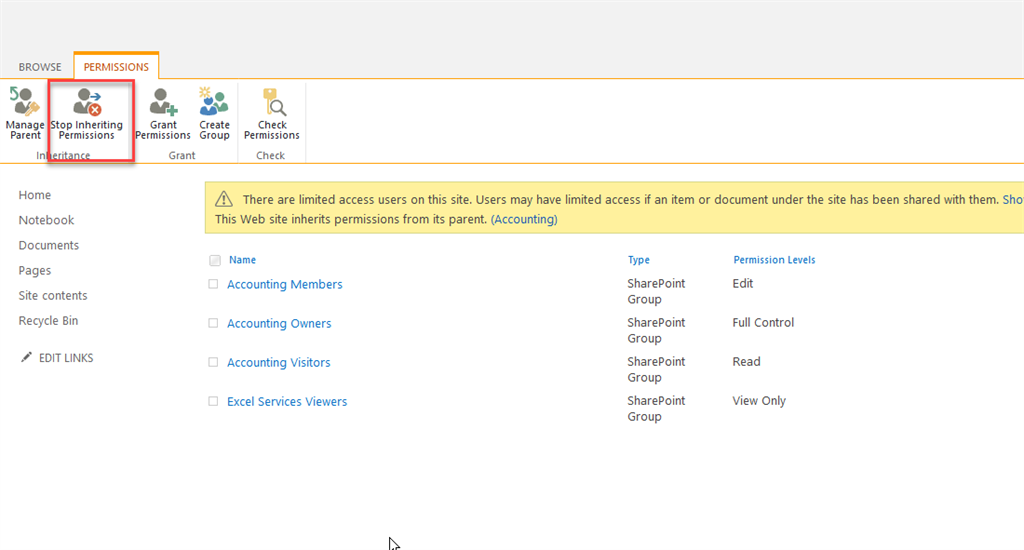Image resolution: width=1024 pixels, height=550 pixels.
Task: Click the pencil icon beside EDIT LINKS
Action: coord(26,357)
